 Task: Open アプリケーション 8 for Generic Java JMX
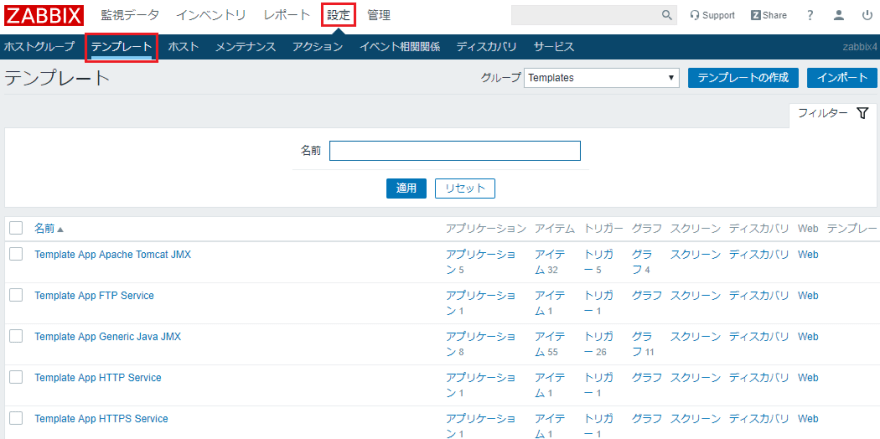click(x=481, y=344)
